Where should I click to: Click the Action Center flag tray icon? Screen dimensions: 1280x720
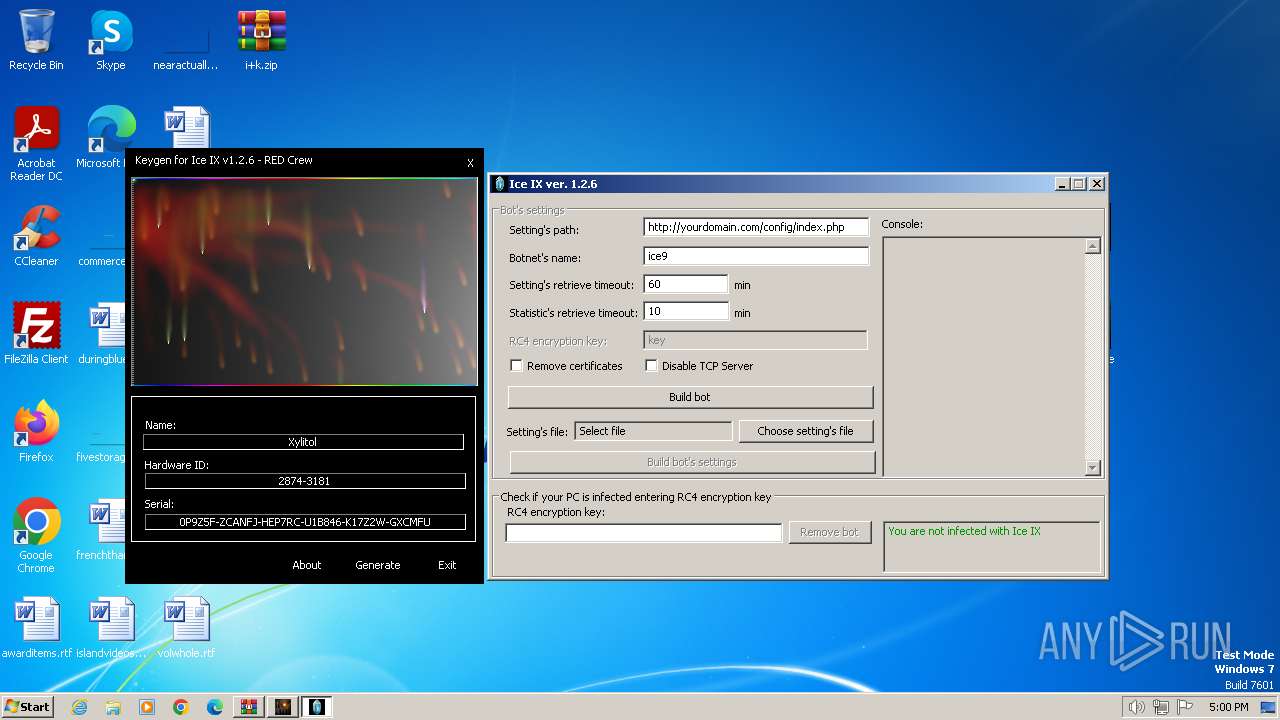click(1186, 707)
